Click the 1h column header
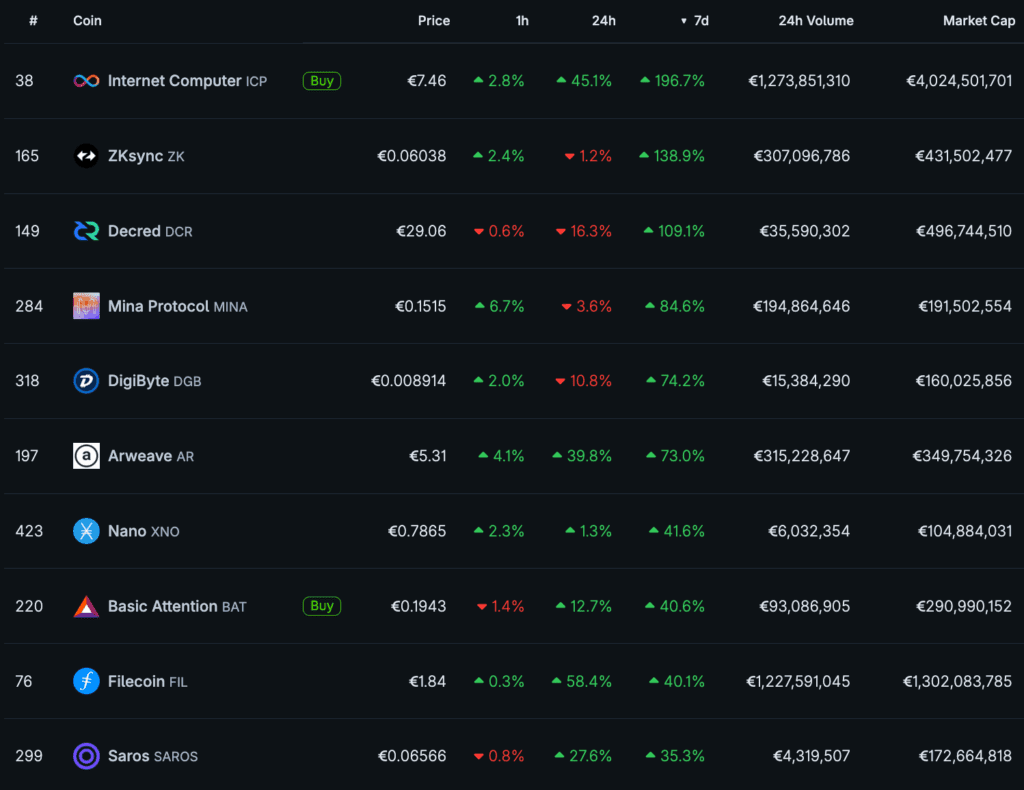The width and height of the screenshot is (1024, 790). click(522, 20)
